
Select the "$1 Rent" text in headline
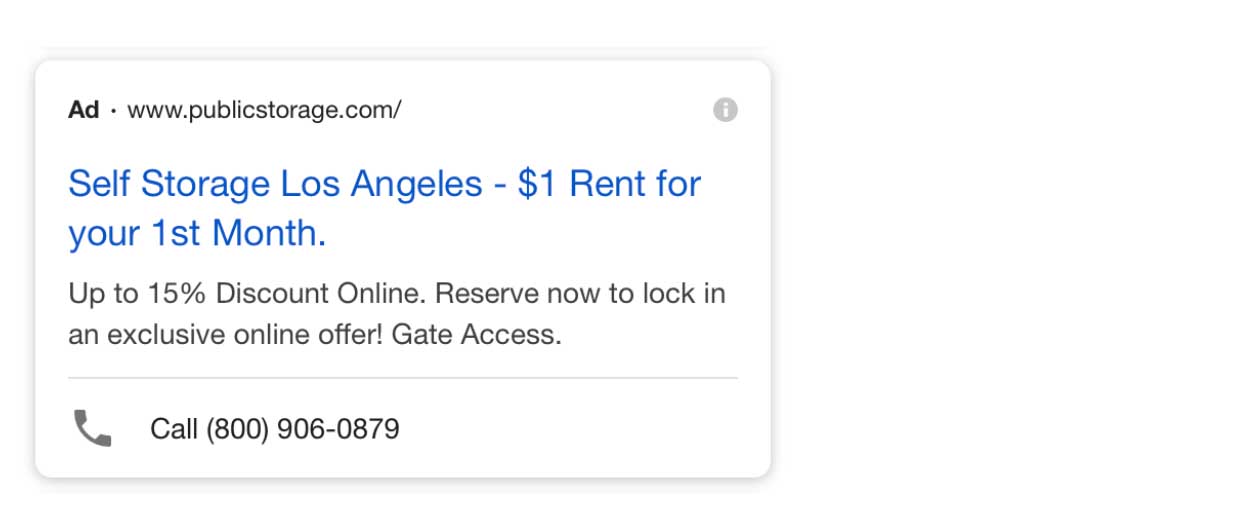(581, 184)
